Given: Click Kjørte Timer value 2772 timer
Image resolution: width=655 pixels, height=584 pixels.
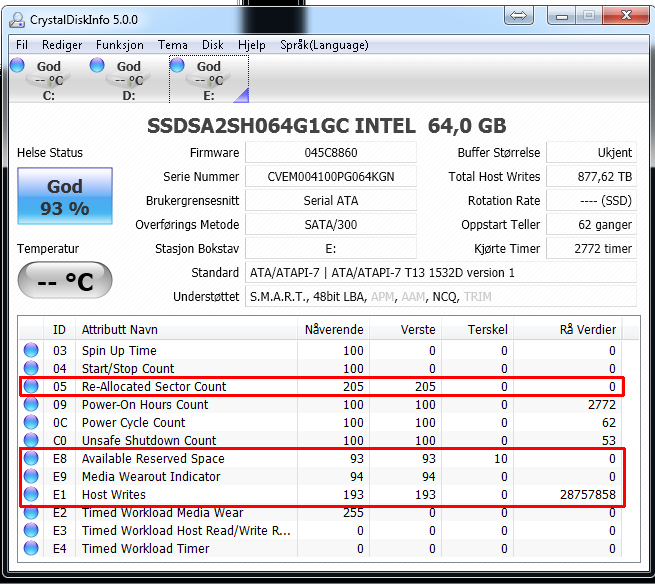Looking at the screenshot, I should [592, 249].
